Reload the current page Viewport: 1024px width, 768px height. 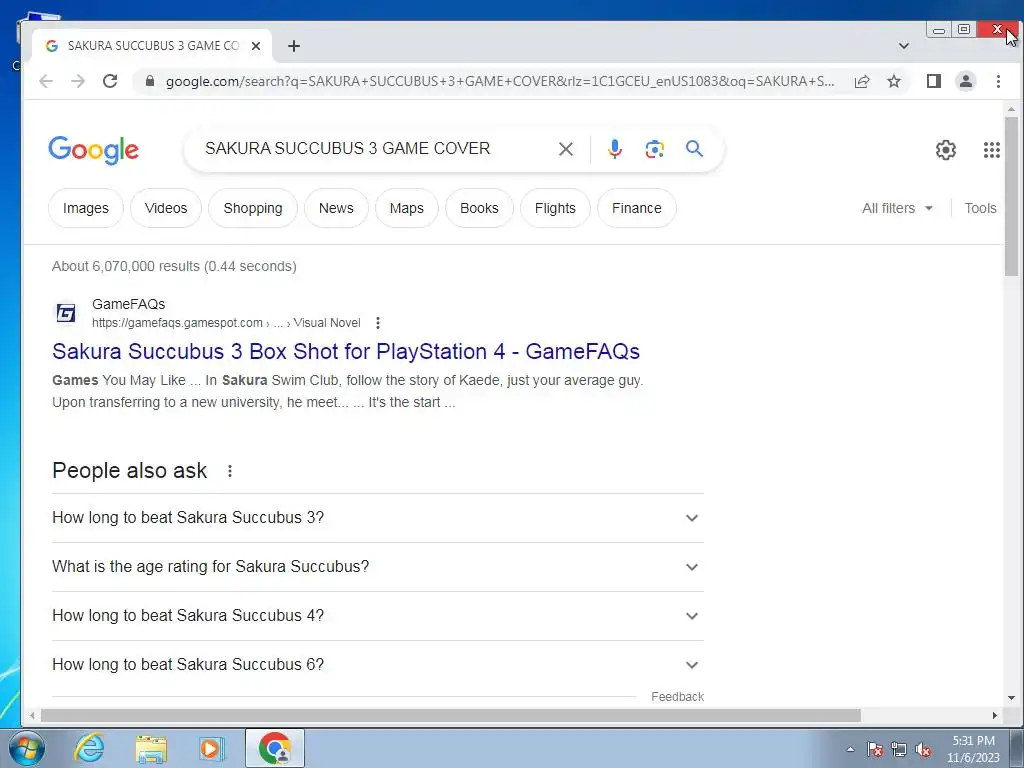tap(110, 81)
